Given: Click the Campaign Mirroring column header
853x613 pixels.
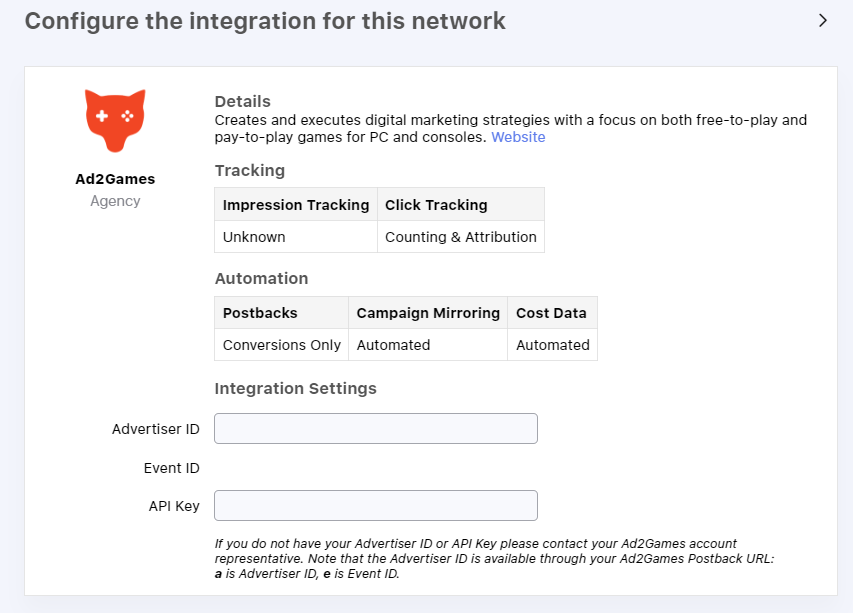Looking at the screenshot, I should pos(428,313).
